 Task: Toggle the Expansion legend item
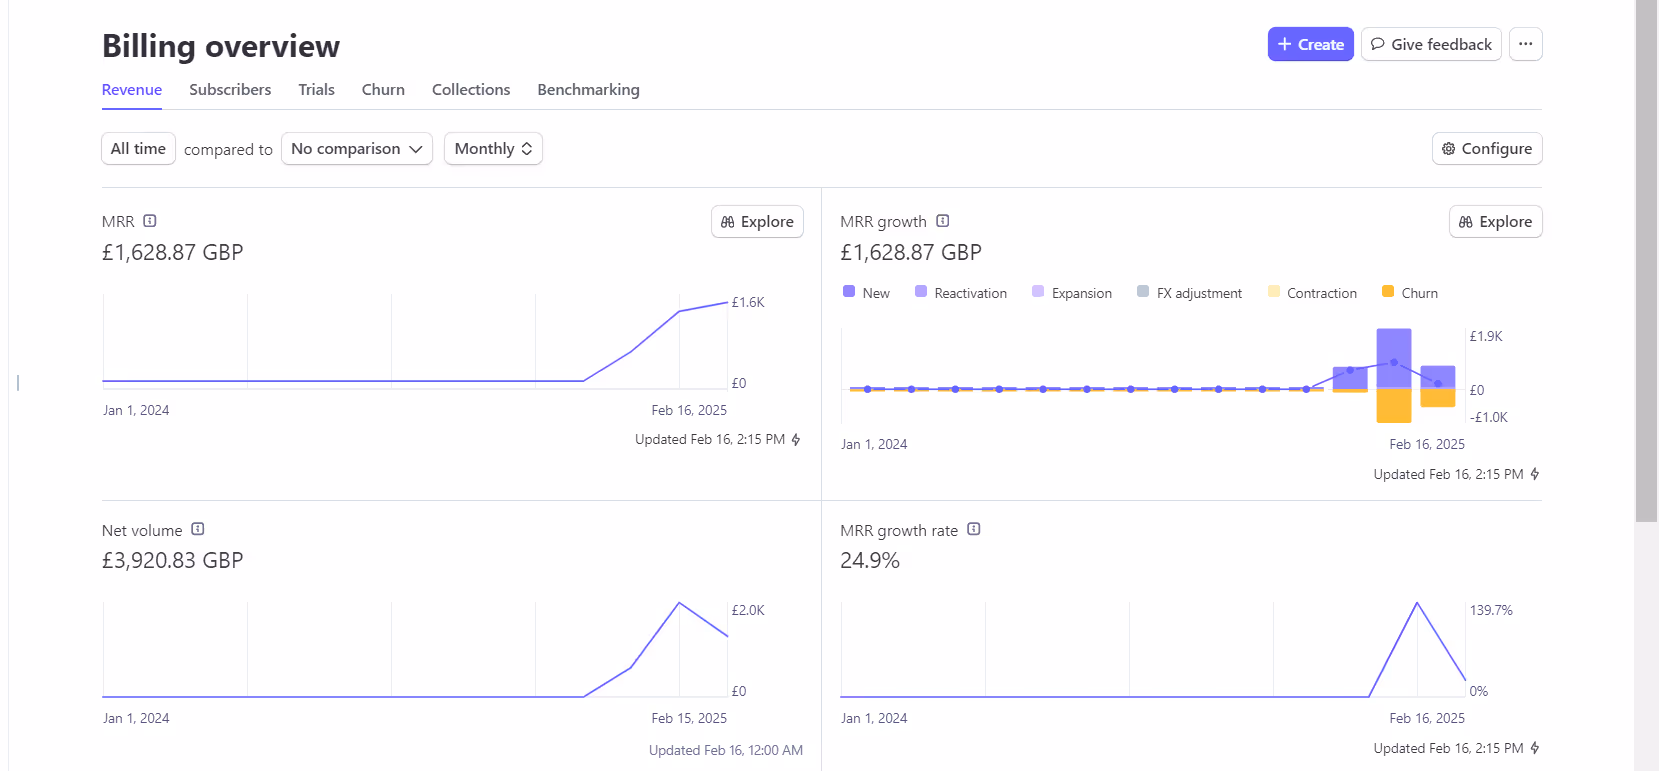[x=1071, y=293]
